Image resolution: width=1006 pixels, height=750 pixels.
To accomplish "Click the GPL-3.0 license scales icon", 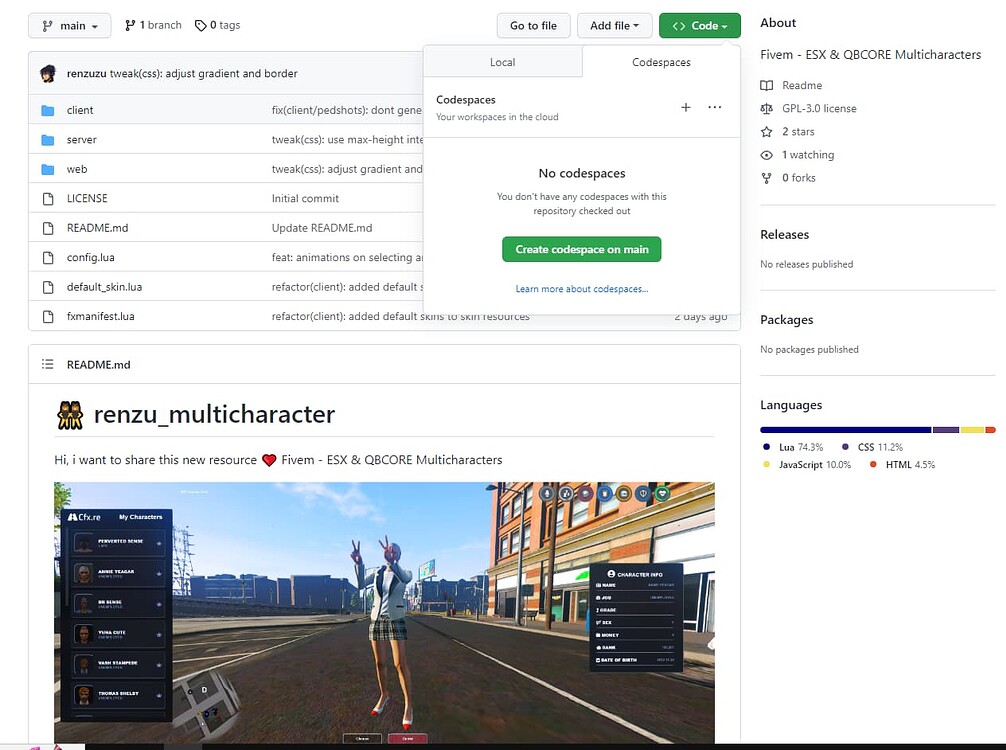I will pyautogui.click(x=766, y=108).
